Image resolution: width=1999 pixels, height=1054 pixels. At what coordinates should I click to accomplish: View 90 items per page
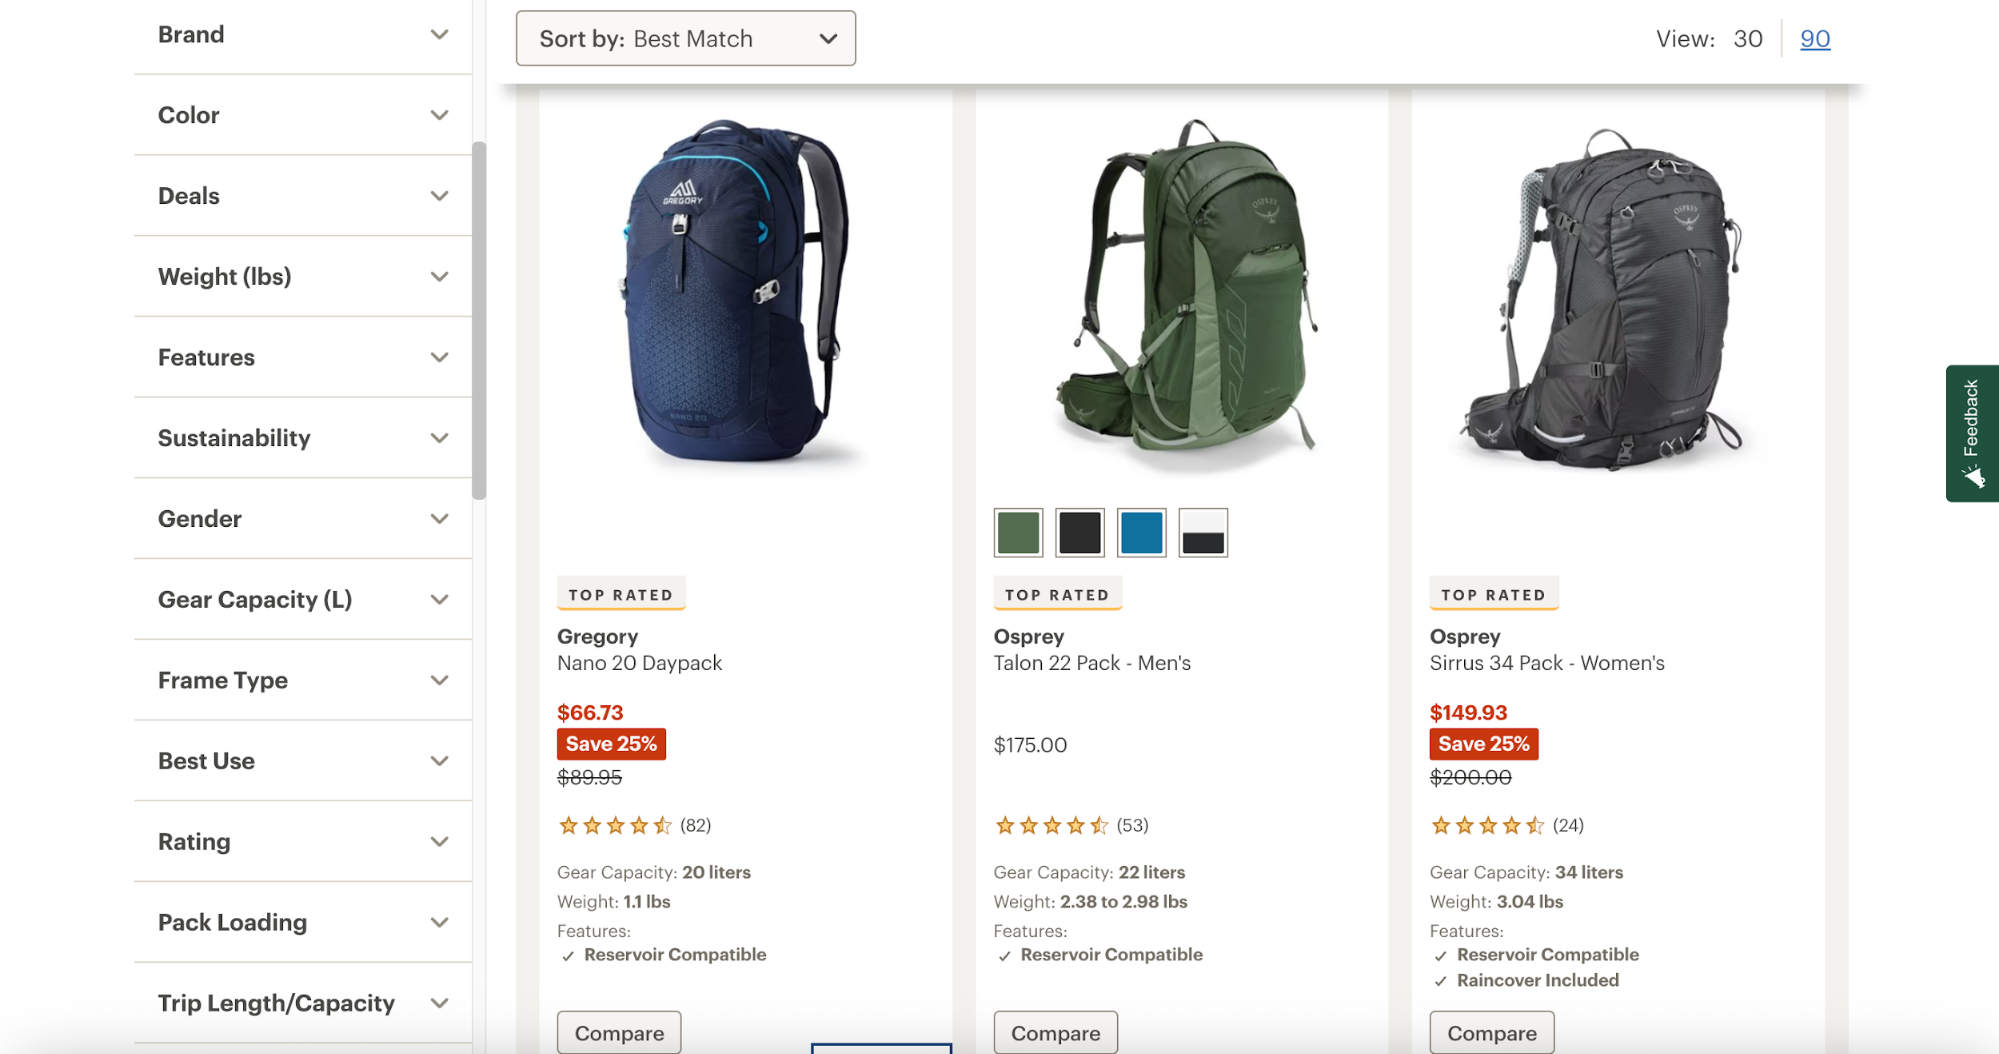1815,39
